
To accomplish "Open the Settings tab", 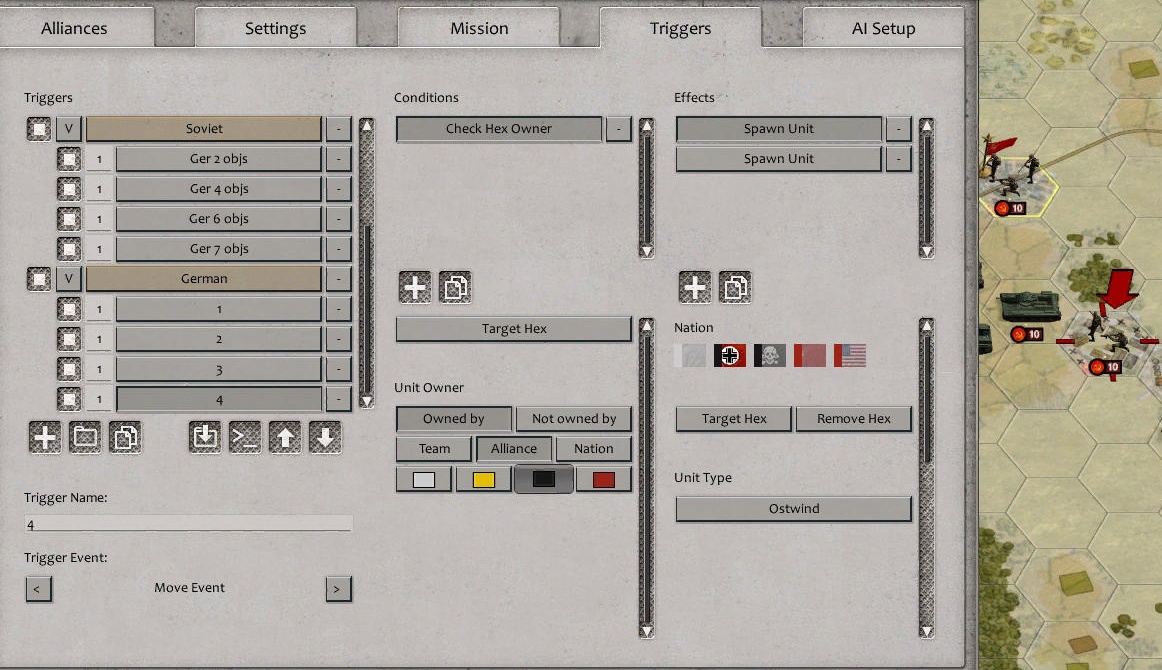I will [276, 28].
